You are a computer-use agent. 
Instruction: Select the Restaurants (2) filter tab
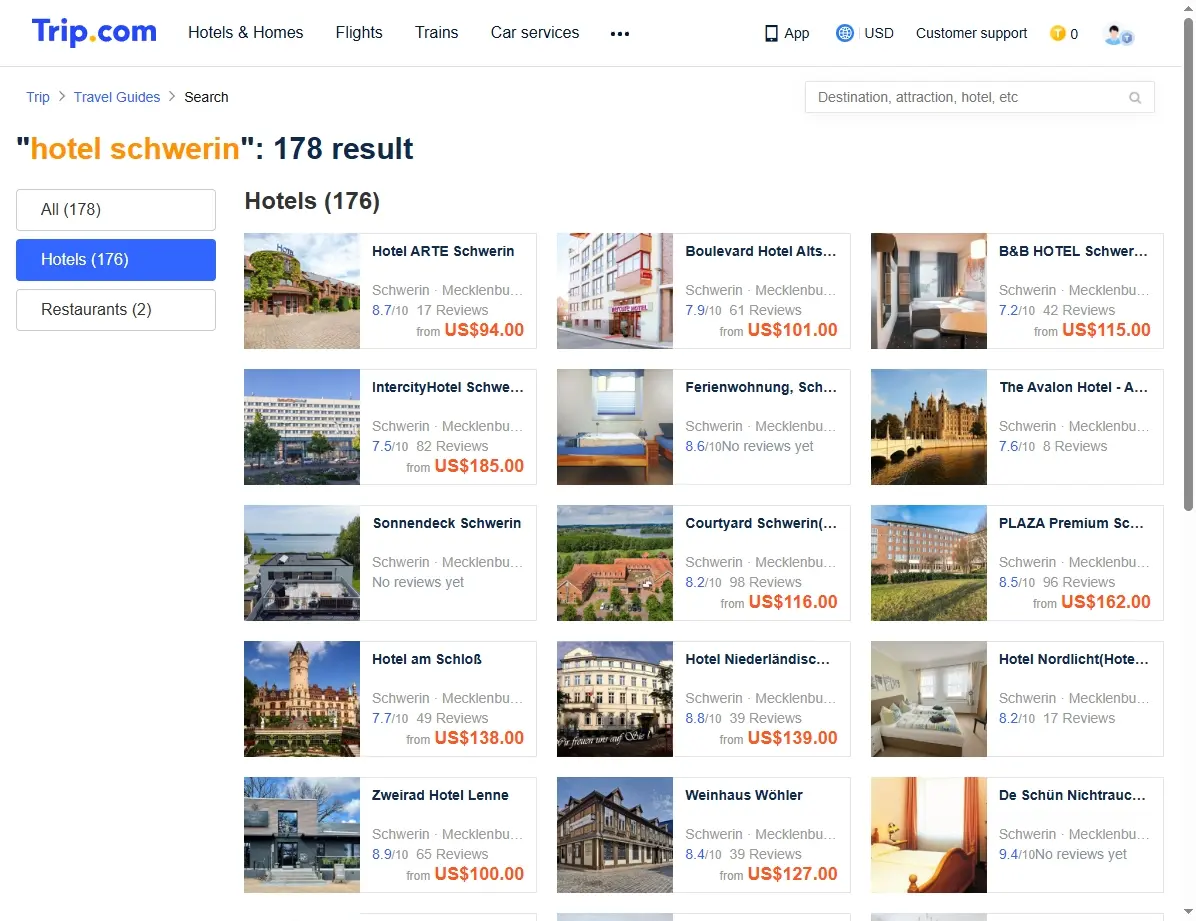point(116,310)
